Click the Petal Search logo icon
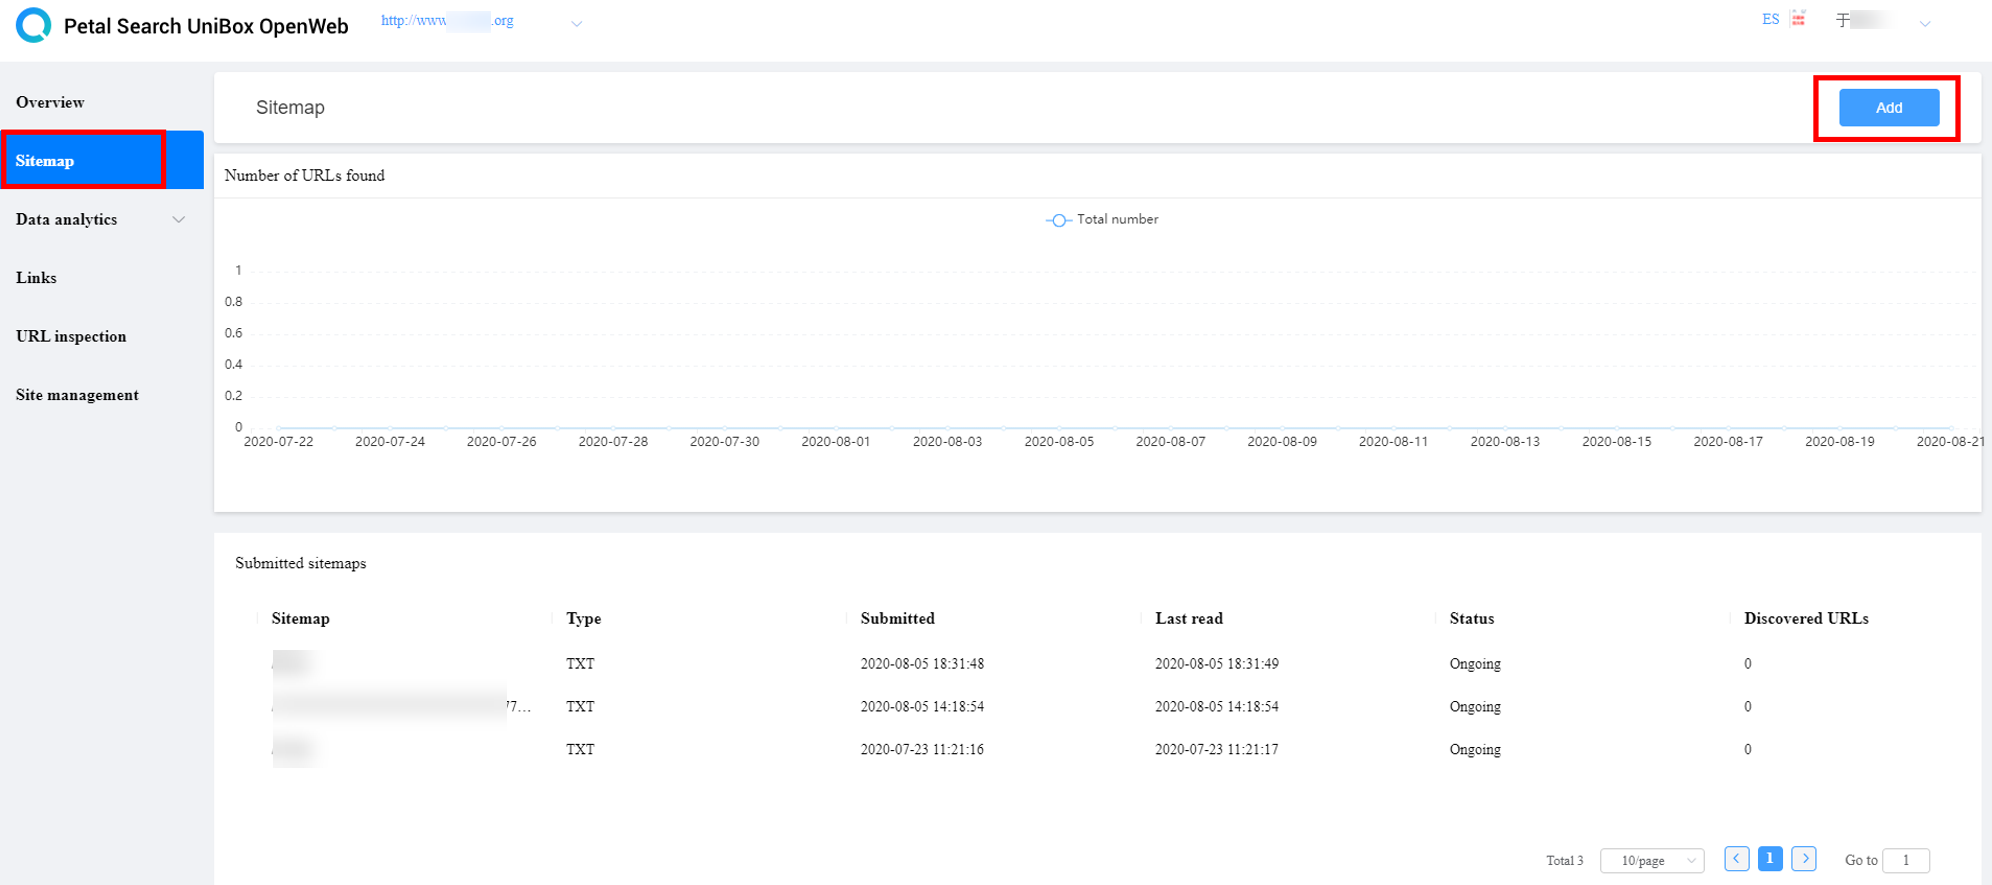The height and width of the screenshot is (885, 1992). 34,25
